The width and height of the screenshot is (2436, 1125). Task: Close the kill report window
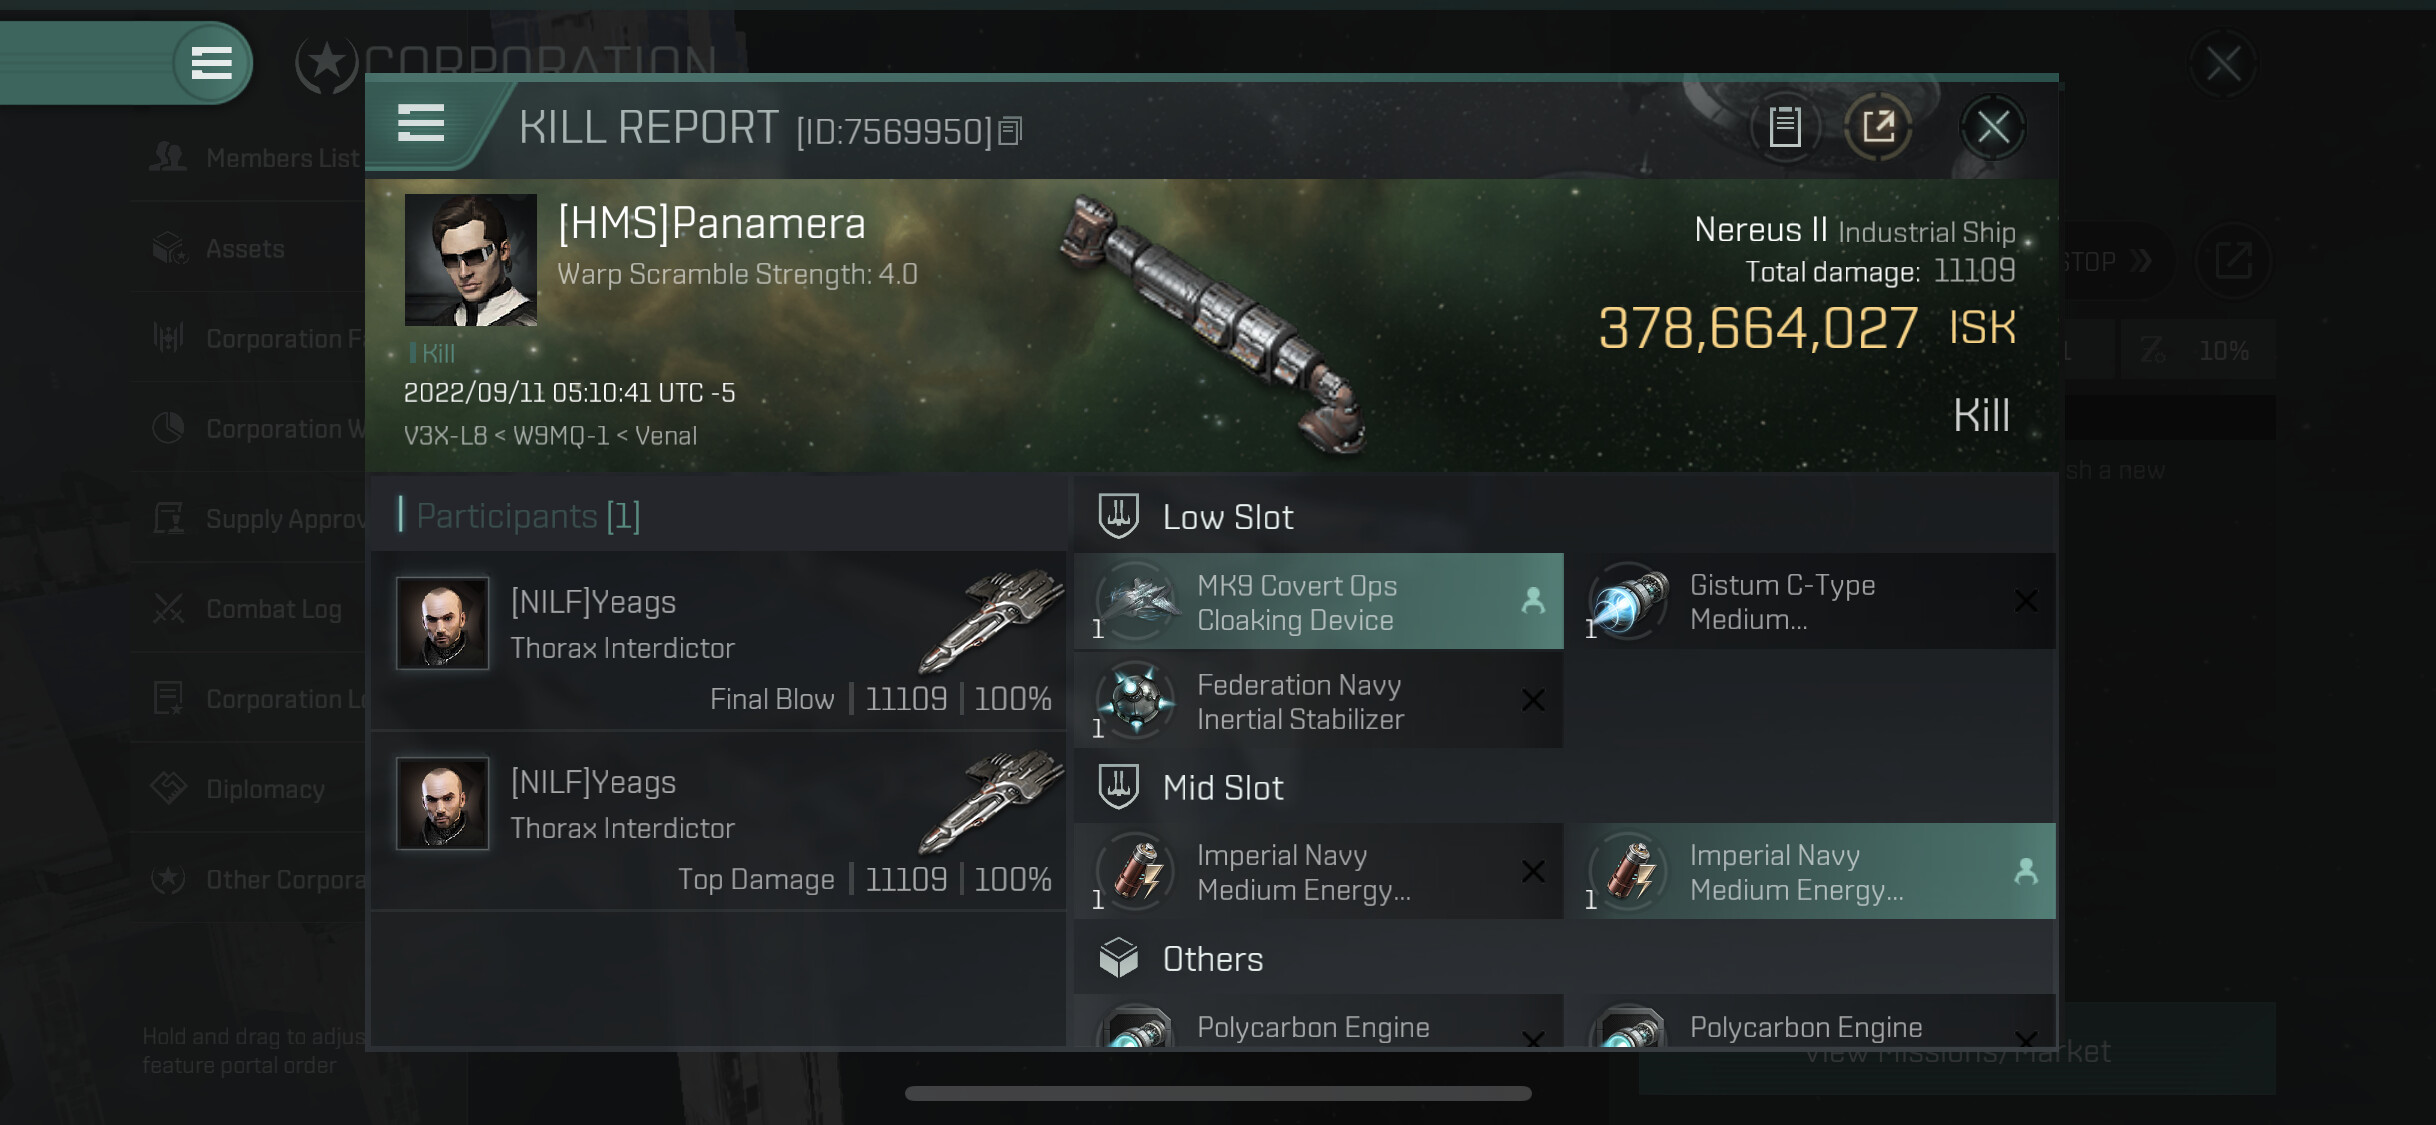pyautogui.click(x=1992, y=127)
